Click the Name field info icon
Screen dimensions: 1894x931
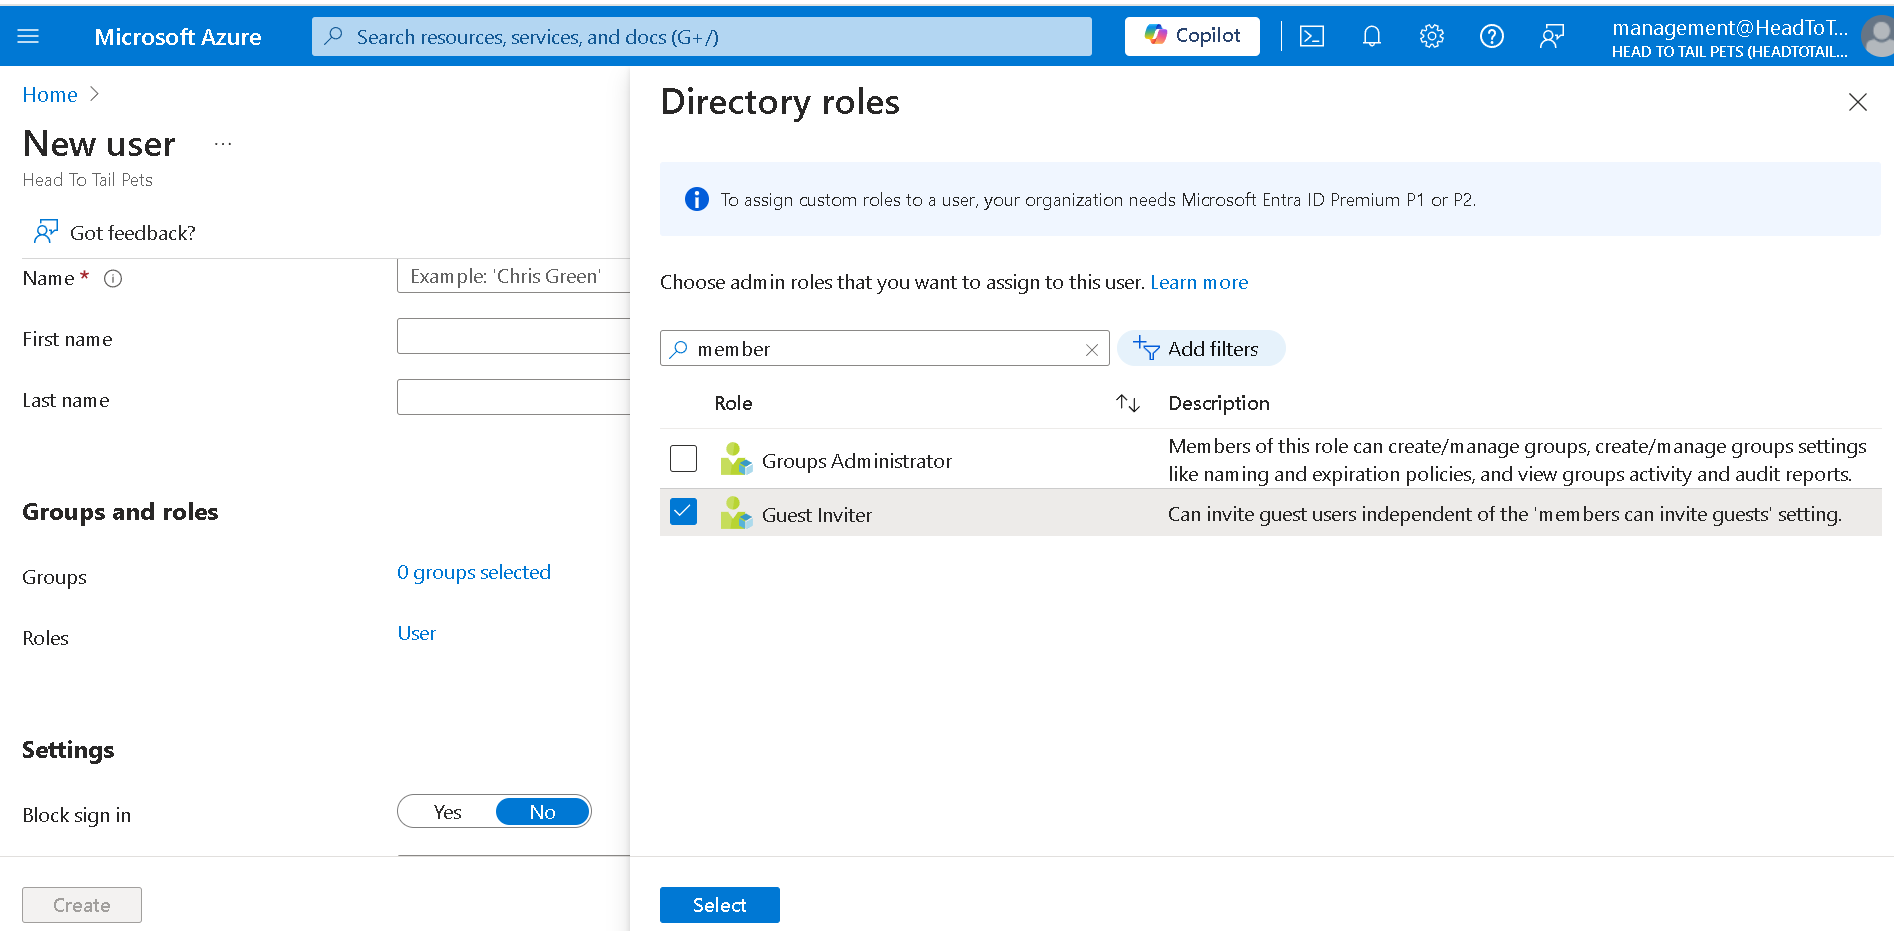113,279
